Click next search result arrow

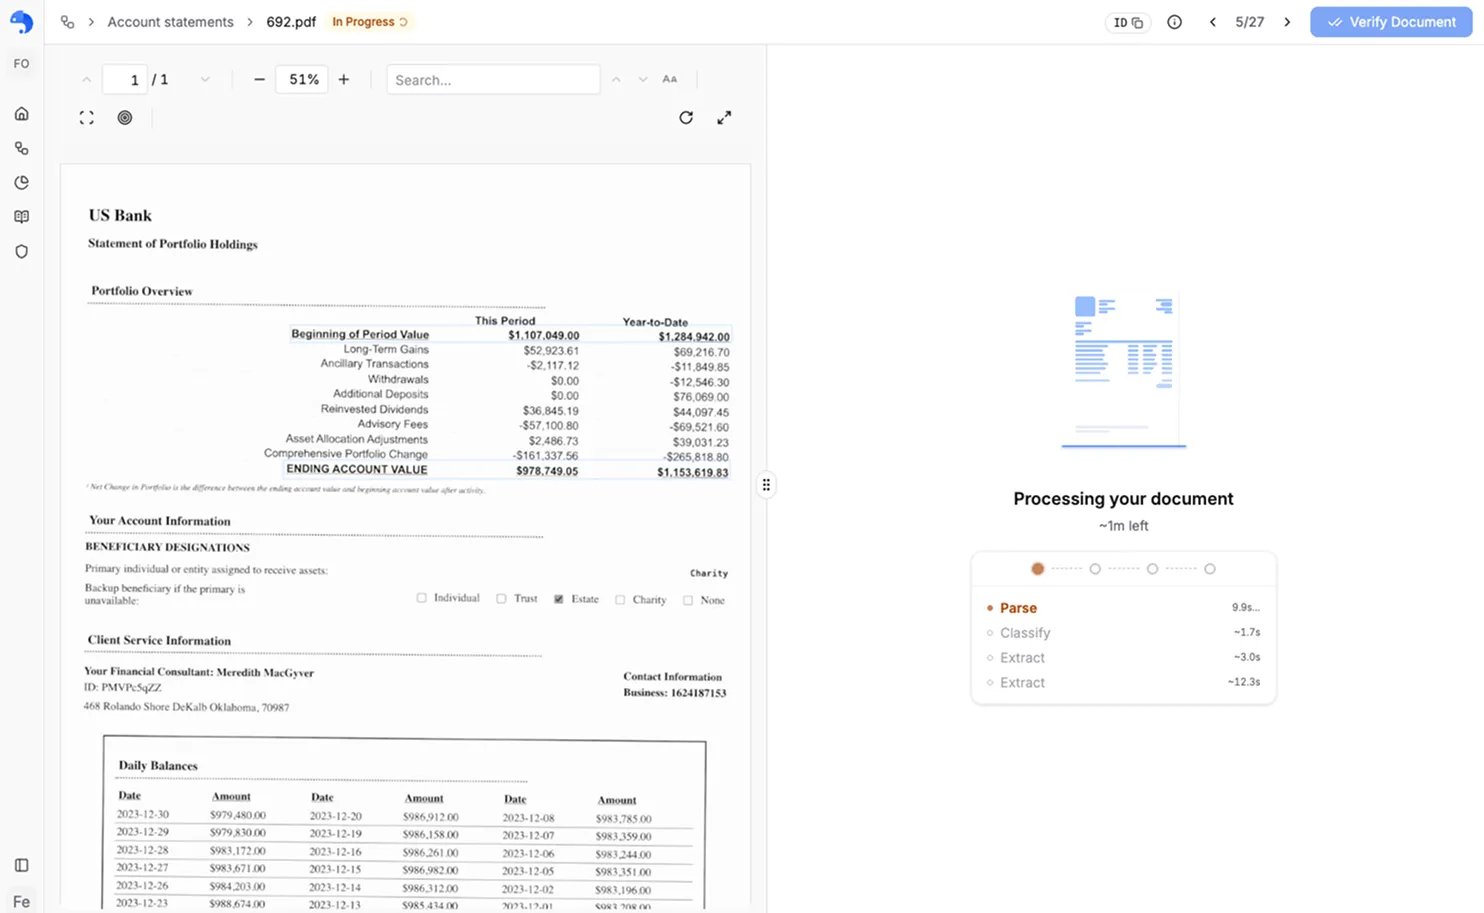tap(643, 79)
